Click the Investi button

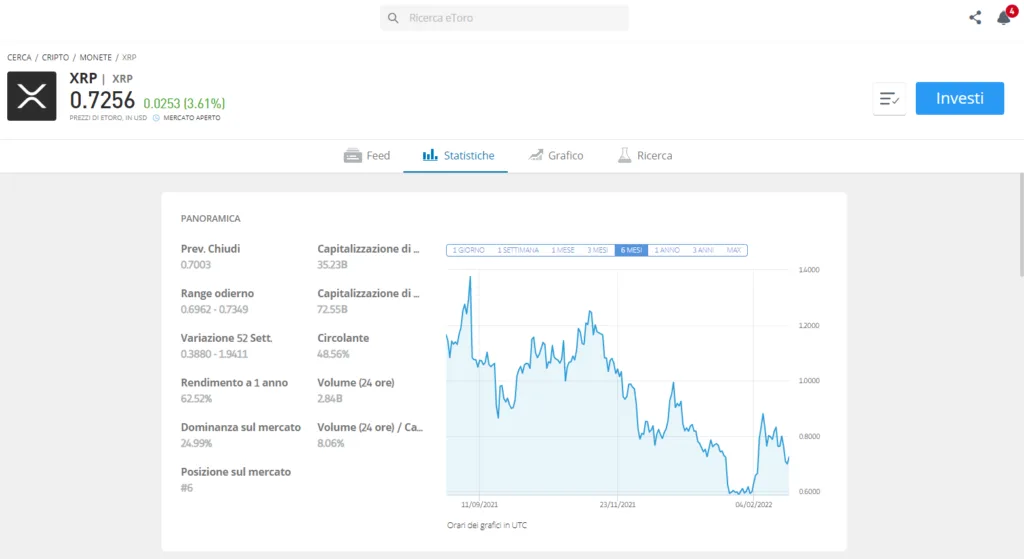click(959, 99)
